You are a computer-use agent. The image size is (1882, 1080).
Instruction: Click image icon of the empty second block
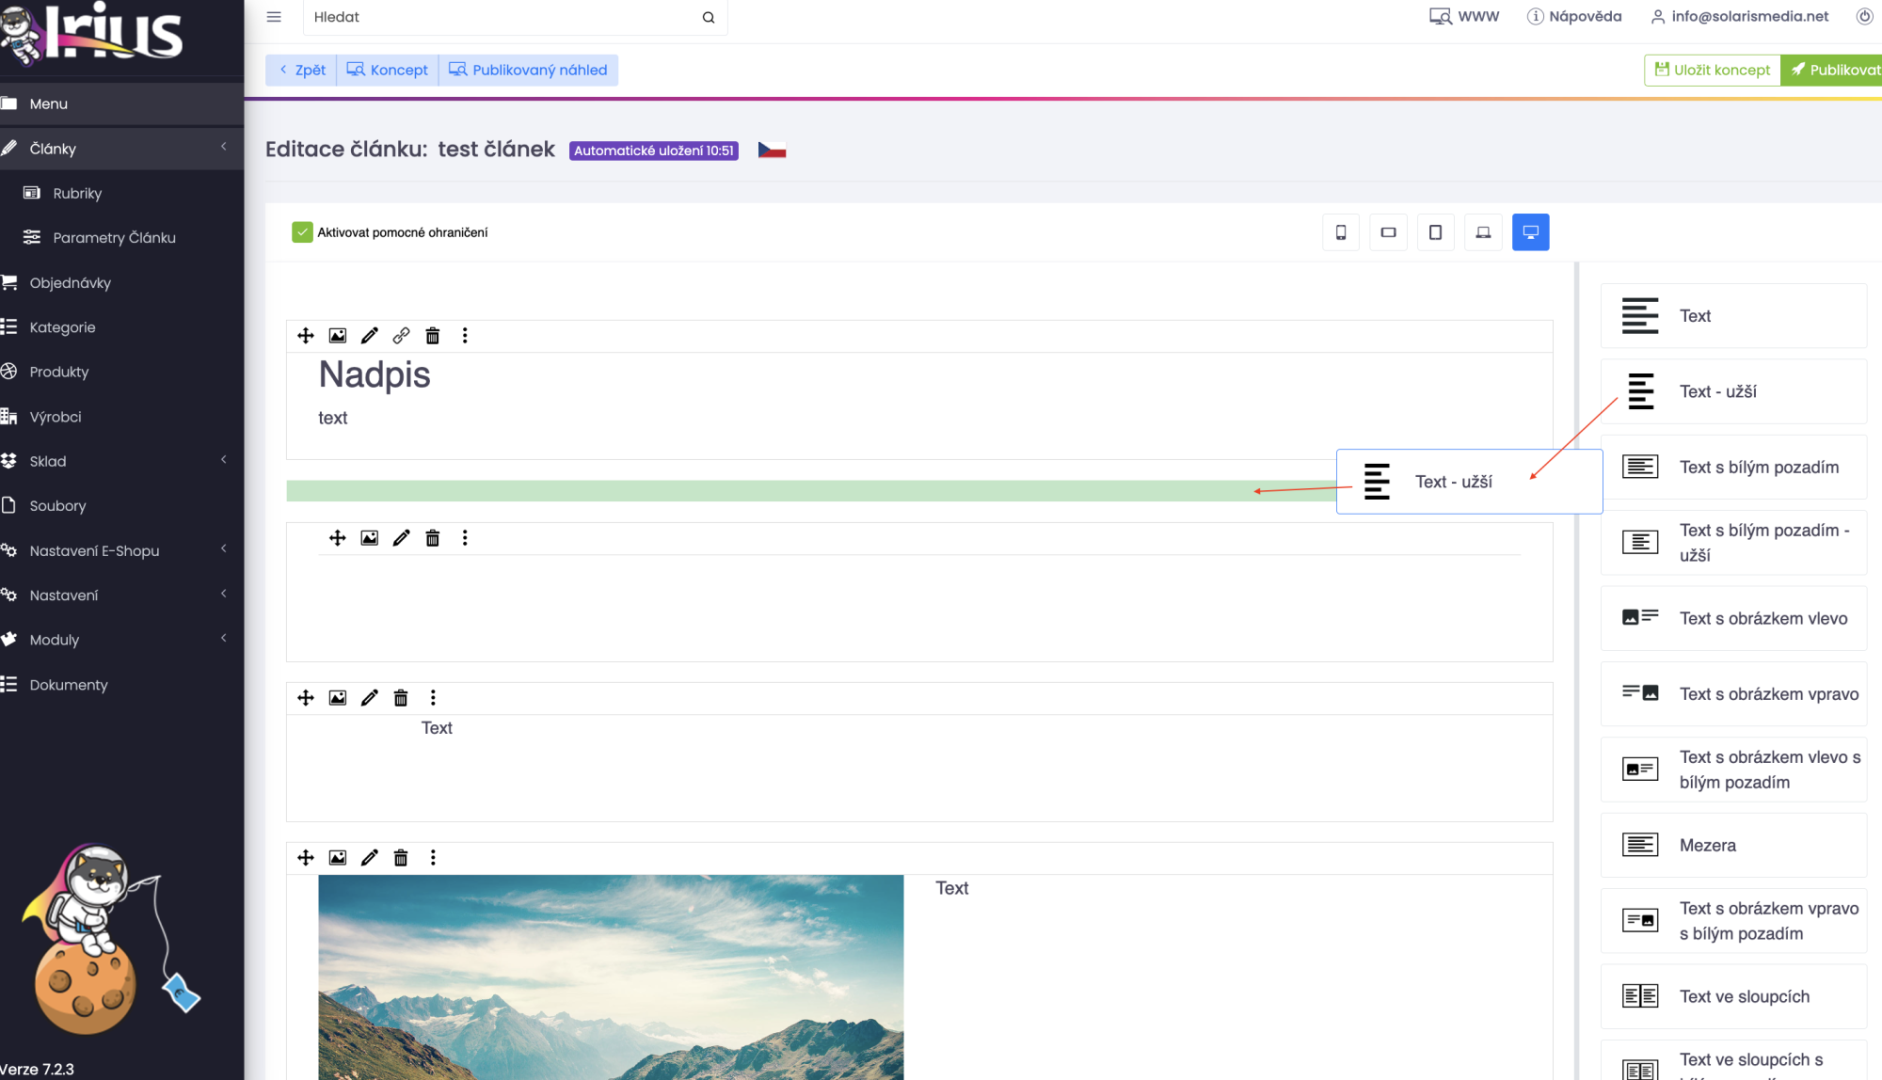(369, 538)
